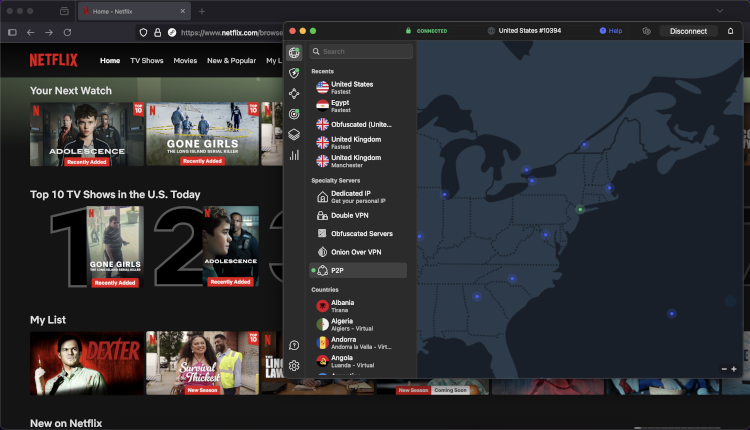750x430 pixels.
Task: Open the Threat Protection shield icon
Action: pos(294,73)
